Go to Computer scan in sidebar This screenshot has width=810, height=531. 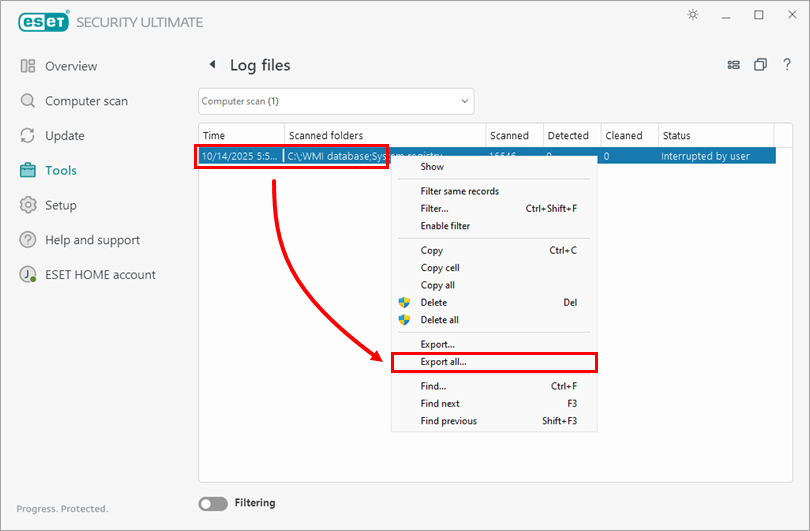click(x=86, y=101)
